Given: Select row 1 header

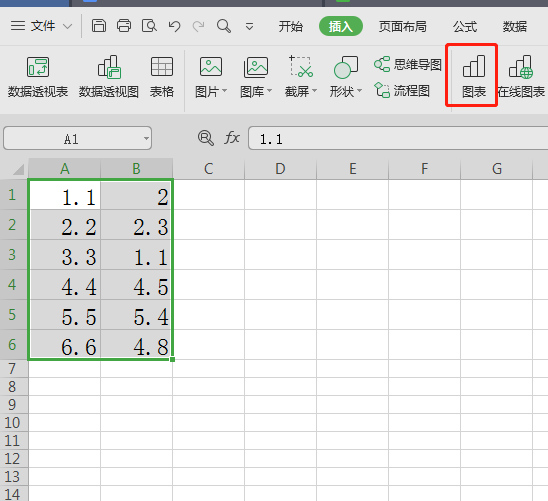Looking at the screenshot, I should pyautogui.click(x=14, y=195).
